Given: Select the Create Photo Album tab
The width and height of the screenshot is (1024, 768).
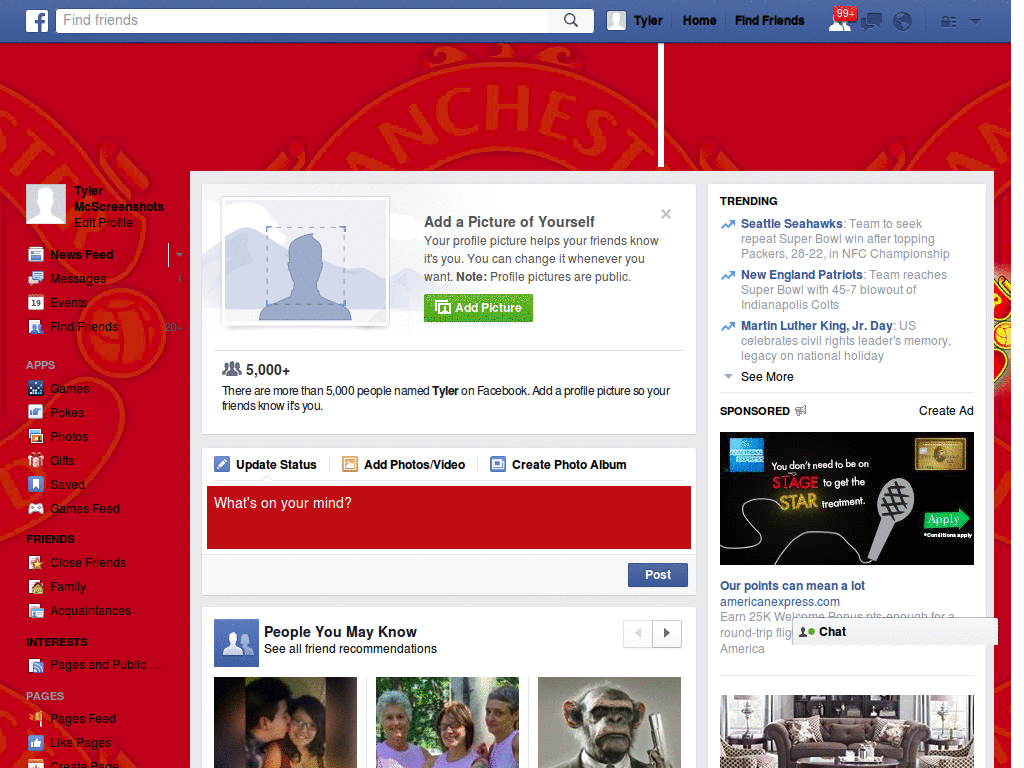Looking at the screenshot, I should point(558,464).
